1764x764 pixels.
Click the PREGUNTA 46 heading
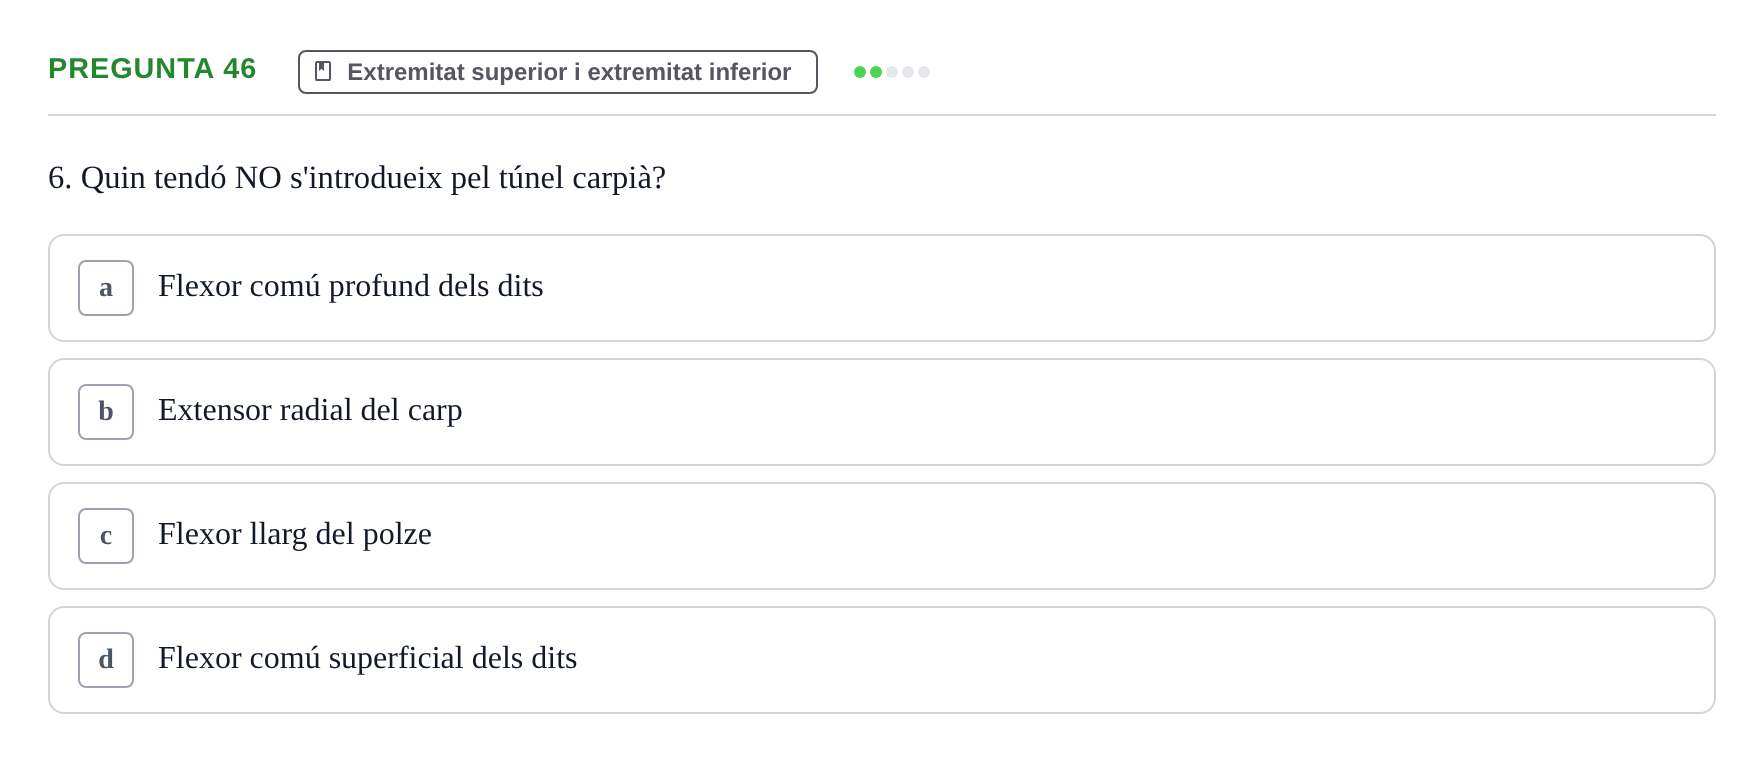152,68
